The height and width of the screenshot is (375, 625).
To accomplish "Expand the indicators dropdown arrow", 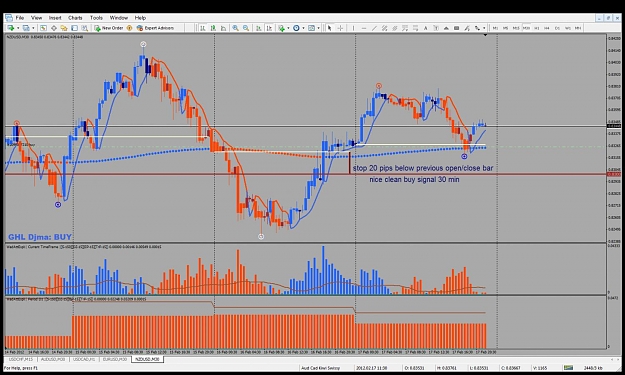I will coord(288,28).
